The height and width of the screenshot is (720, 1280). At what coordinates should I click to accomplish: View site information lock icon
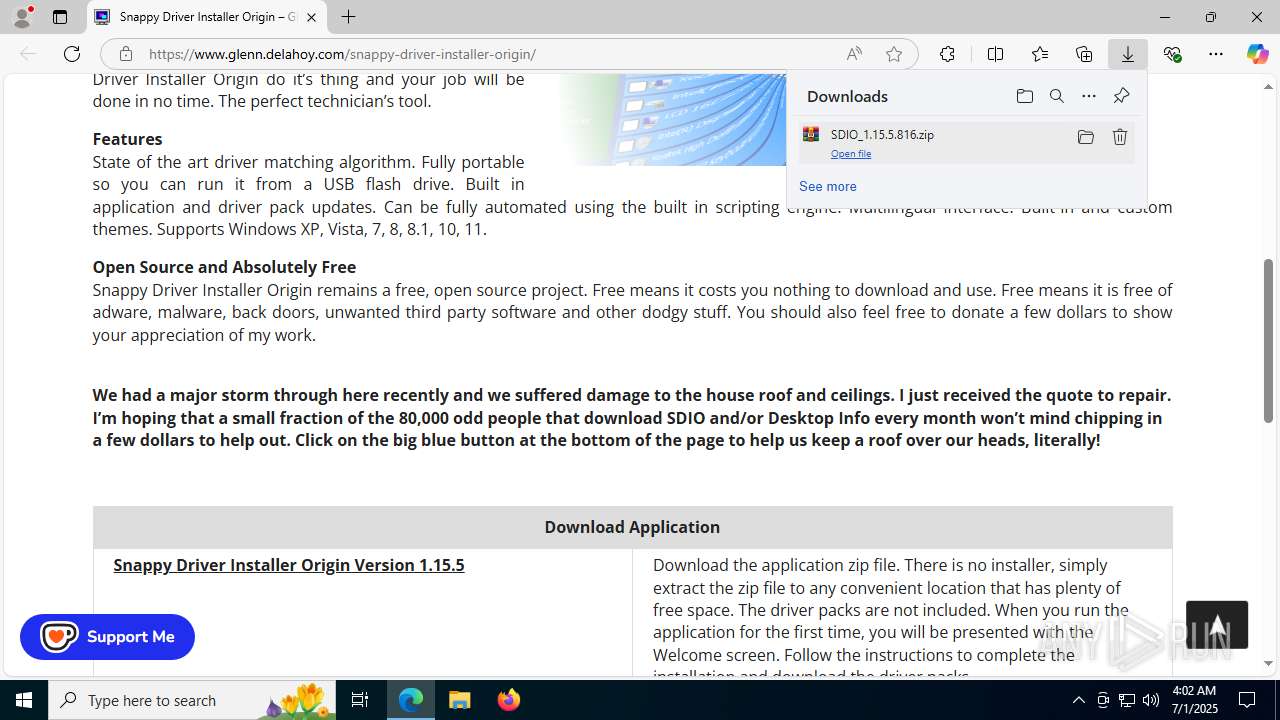pyautogui.click(x=126, y=54)
